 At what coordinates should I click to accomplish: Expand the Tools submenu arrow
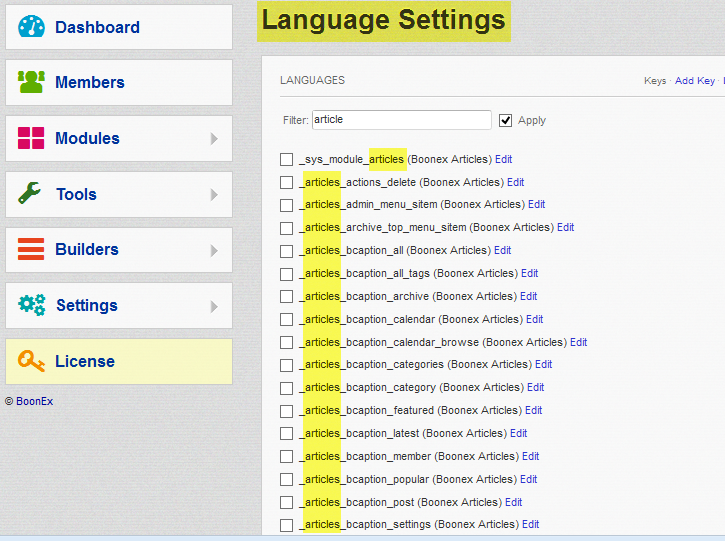pyautogui.click(x=214, y=194)
